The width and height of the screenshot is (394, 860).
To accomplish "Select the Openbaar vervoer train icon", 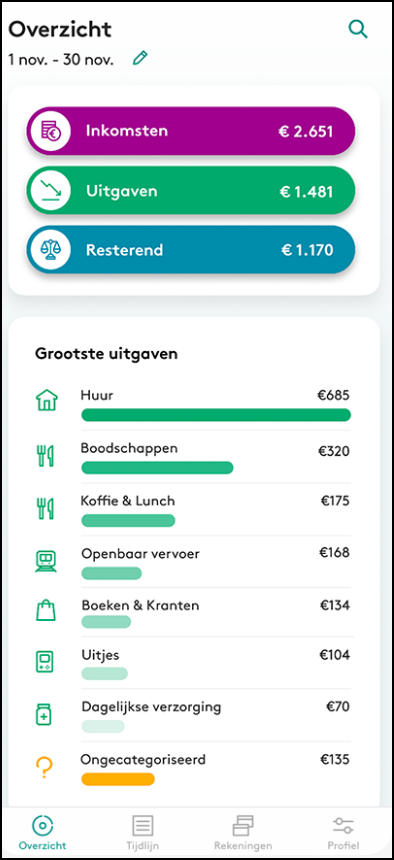I will 46,562.
